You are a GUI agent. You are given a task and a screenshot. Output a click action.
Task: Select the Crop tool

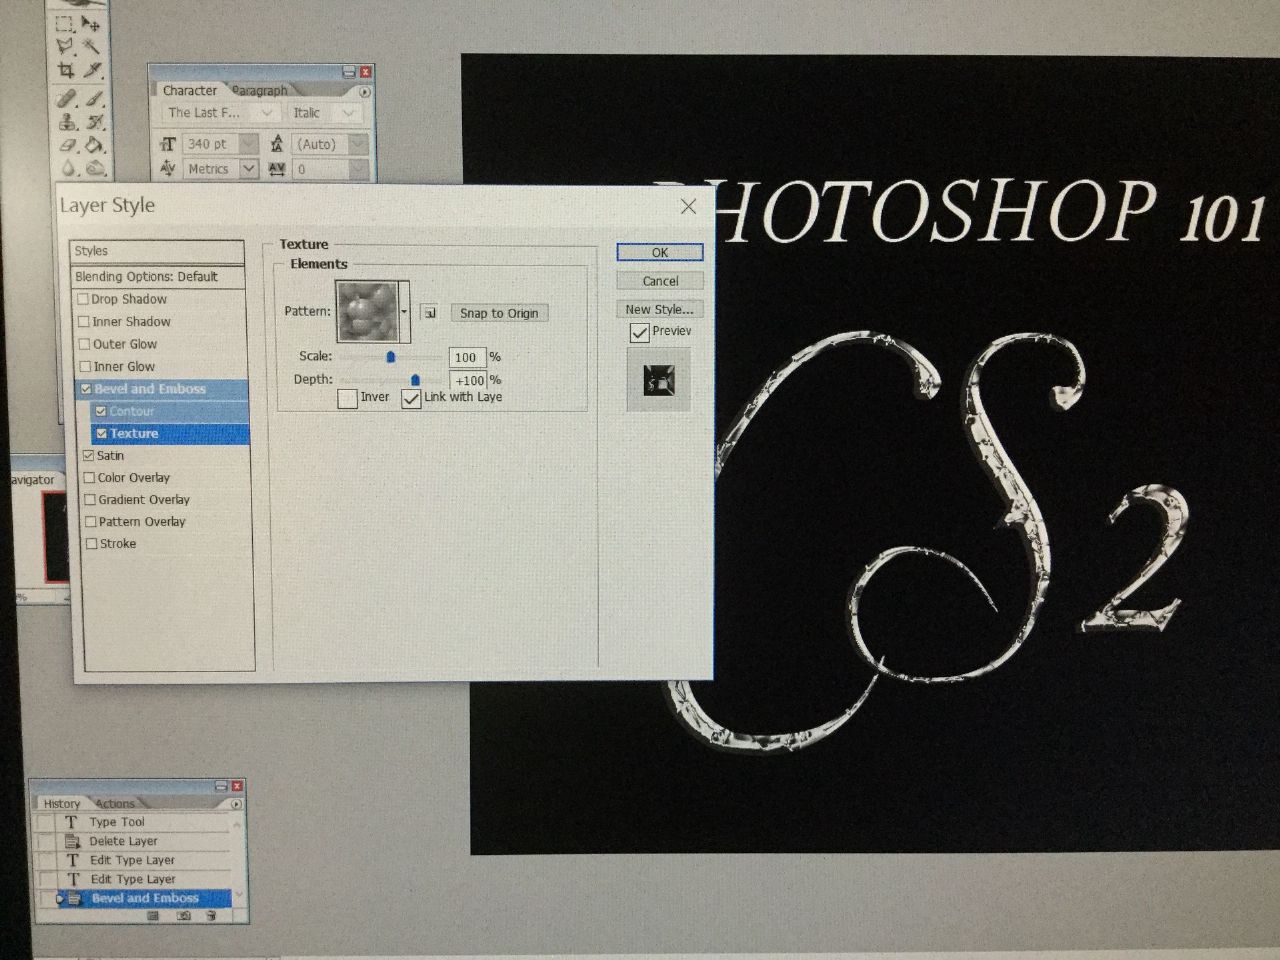coord(66,71)
